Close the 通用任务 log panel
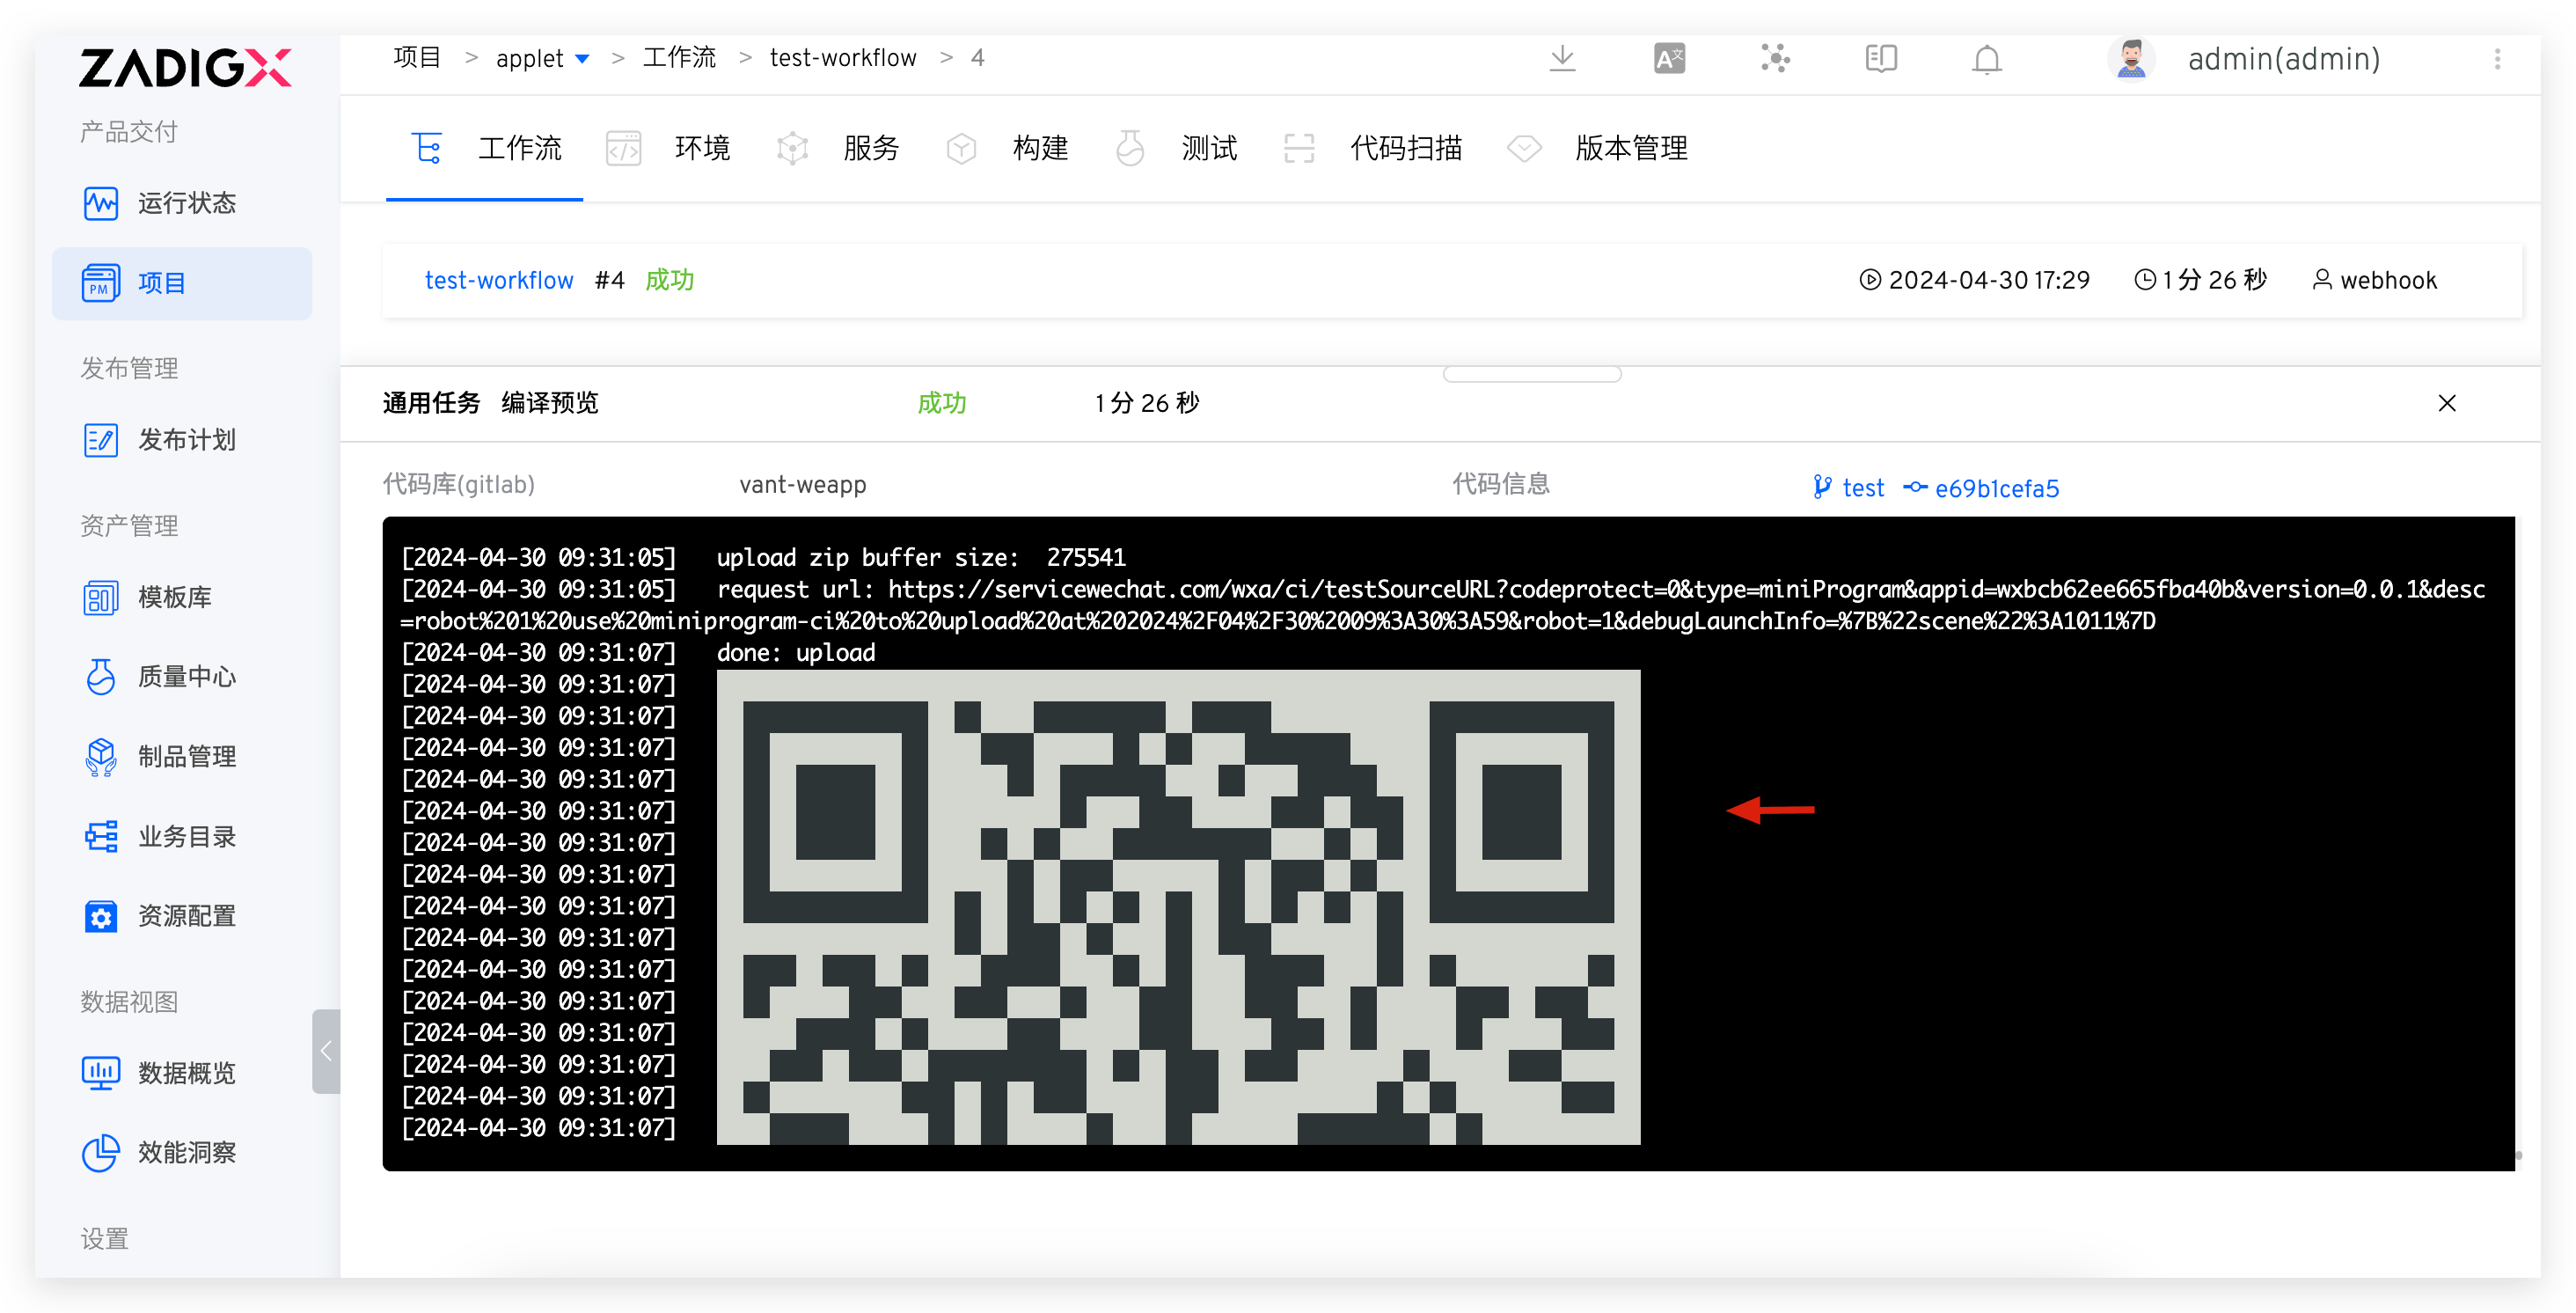2576x1313 pixels. point(2446,403)
